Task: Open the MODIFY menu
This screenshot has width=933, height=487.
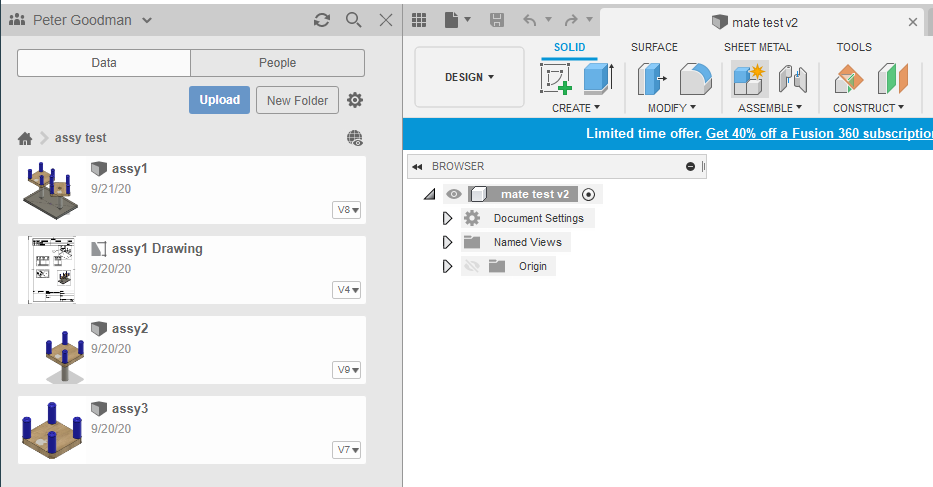Action: [672, 108]
